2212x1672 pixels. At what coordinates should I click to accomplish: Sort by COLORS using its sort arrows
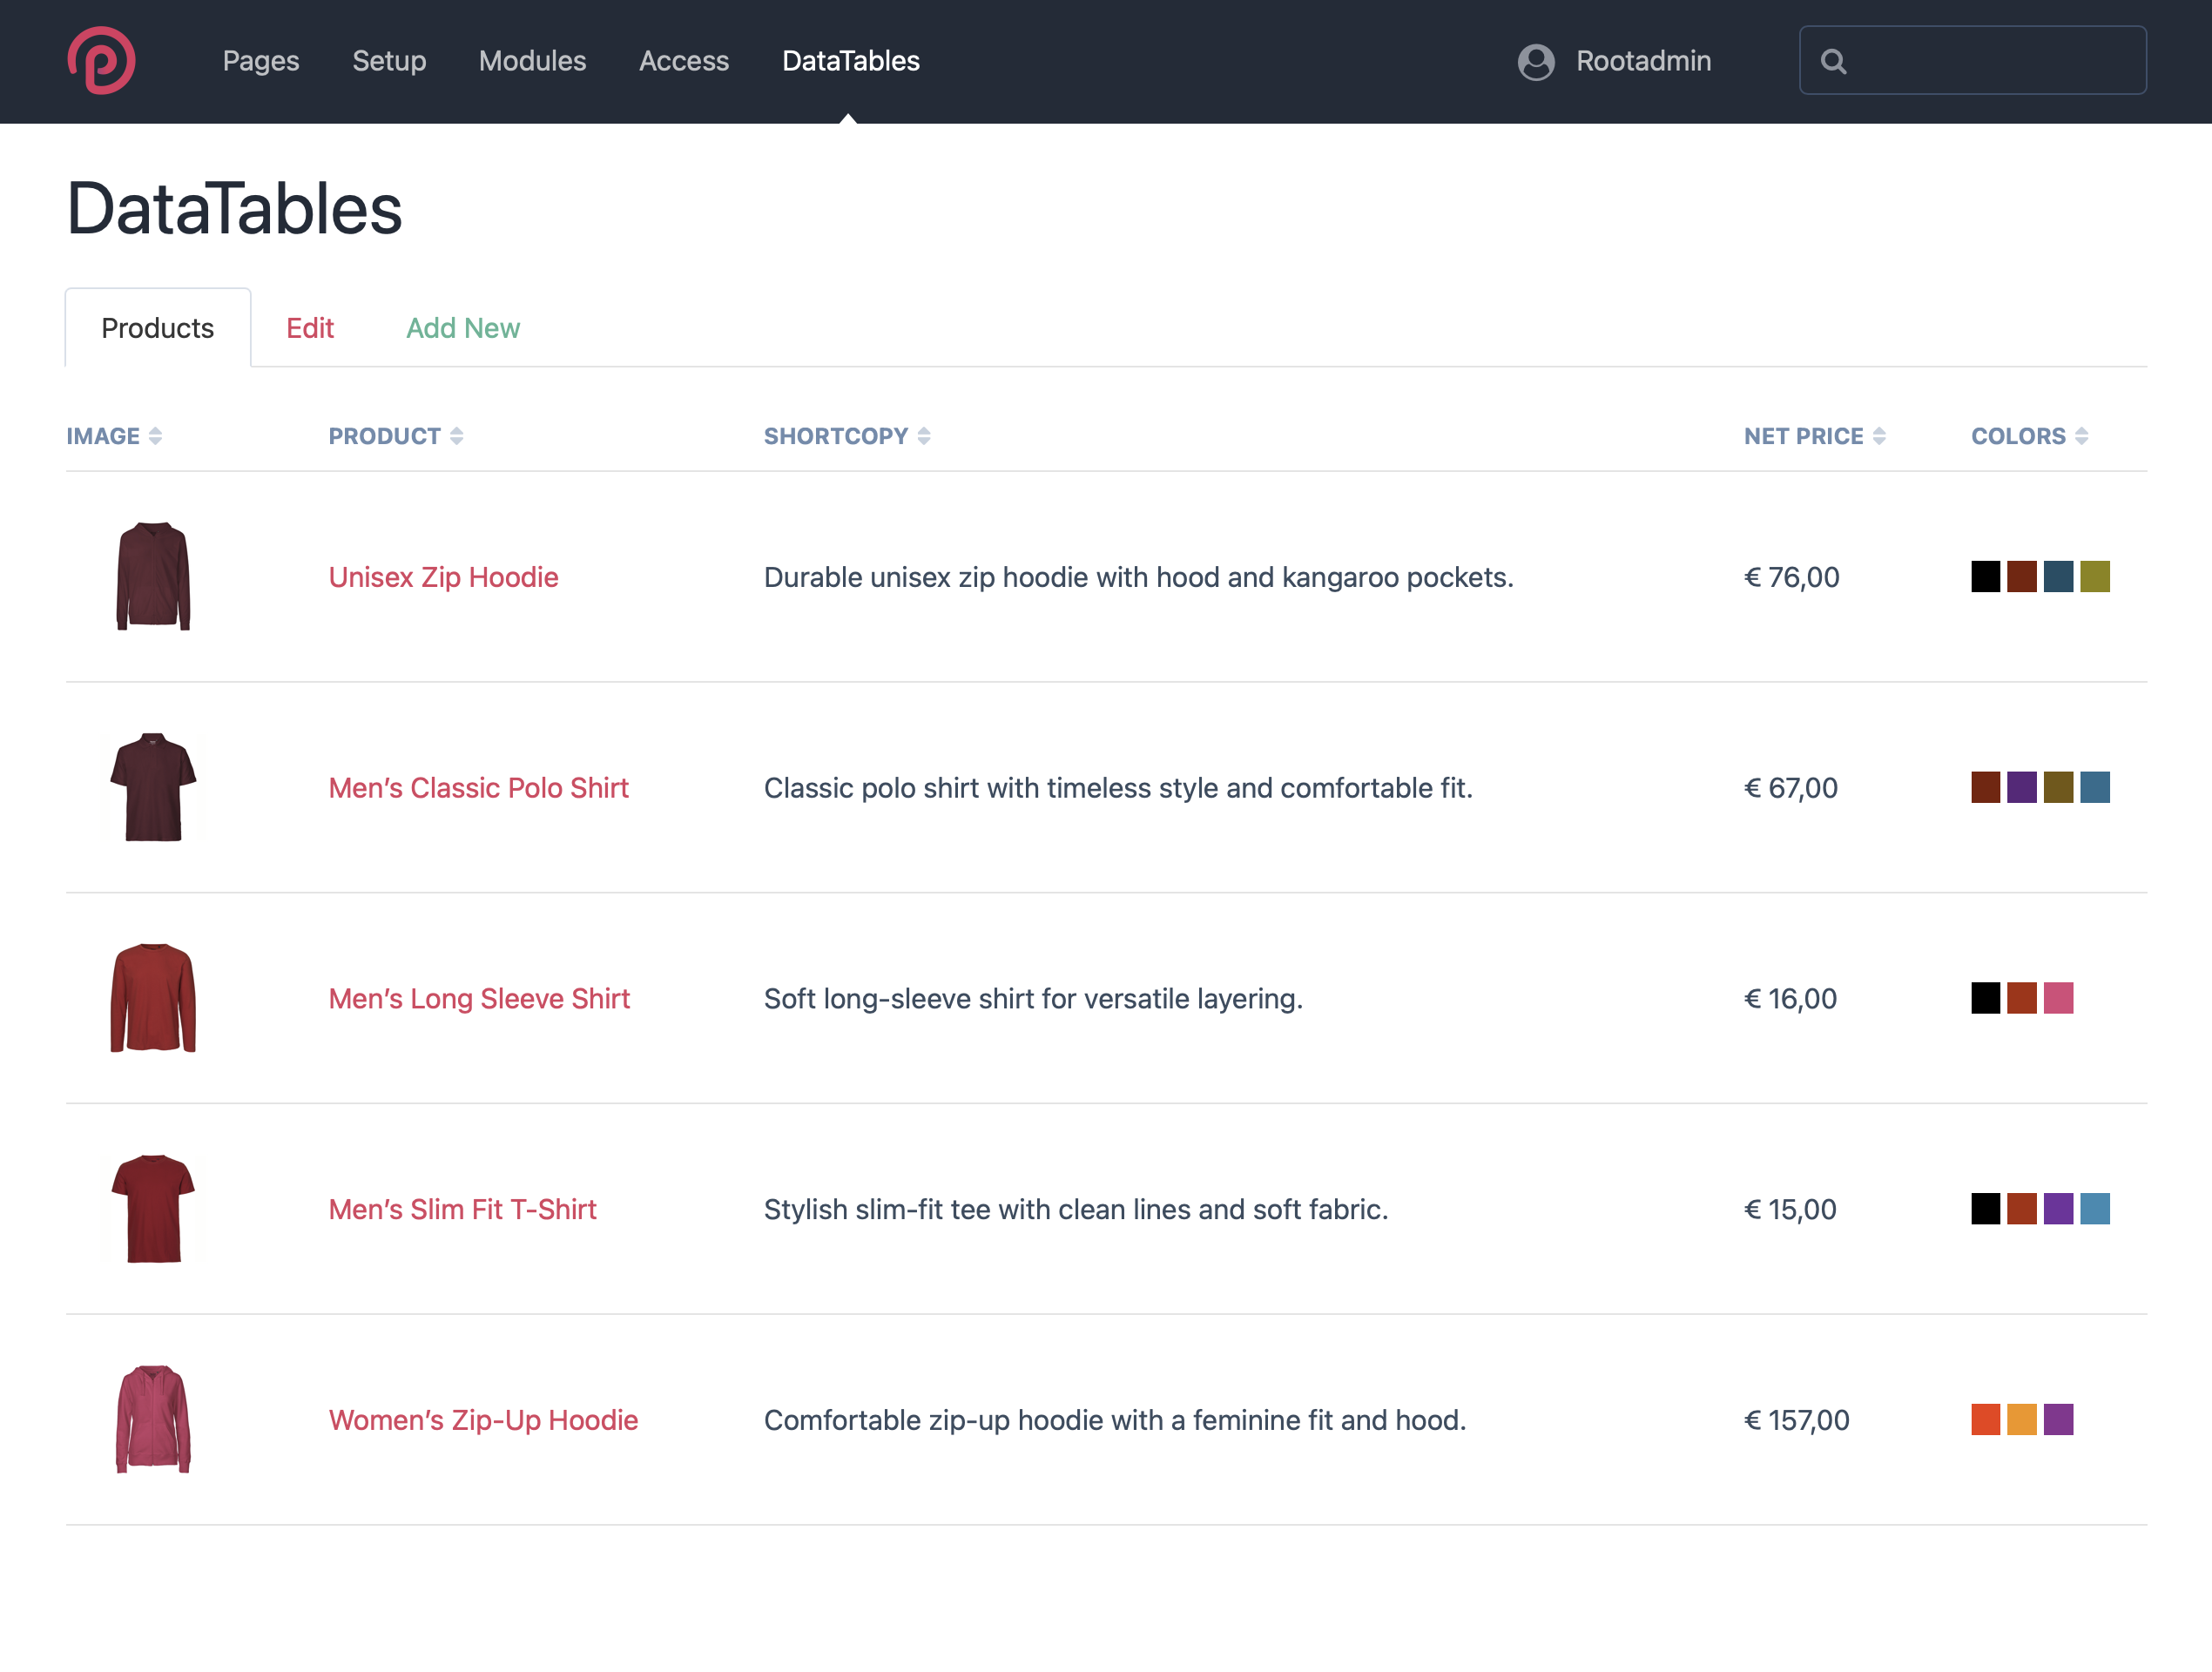pyautogui.click(x=2083, y=435)
